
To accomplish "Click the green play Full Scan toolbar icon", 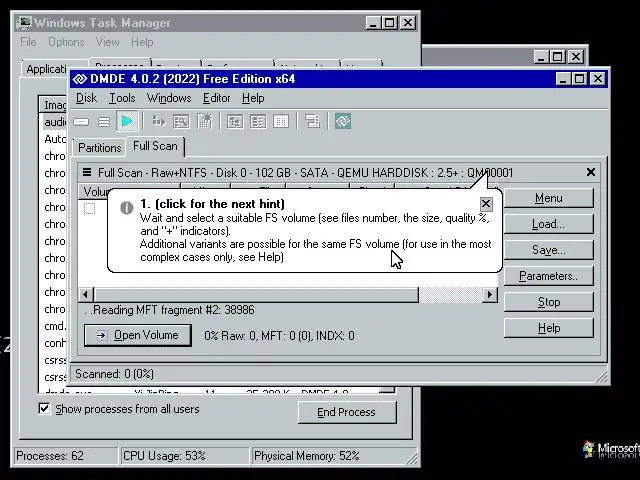I will [x=127, y=121].
